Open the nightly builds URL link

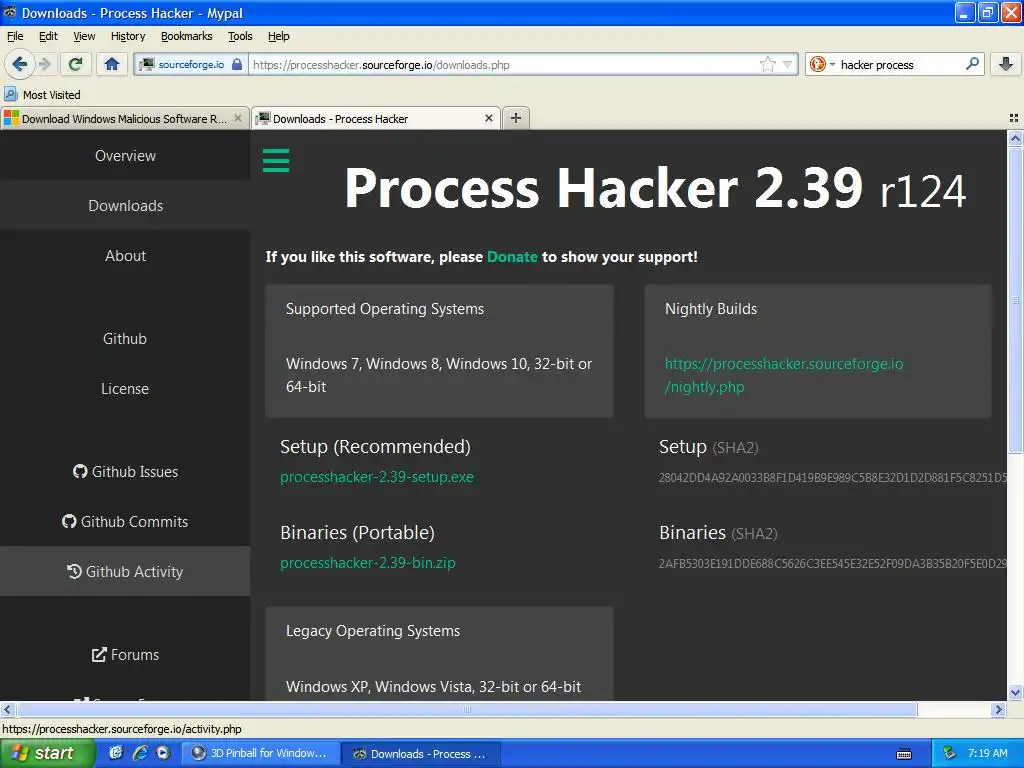784,375
